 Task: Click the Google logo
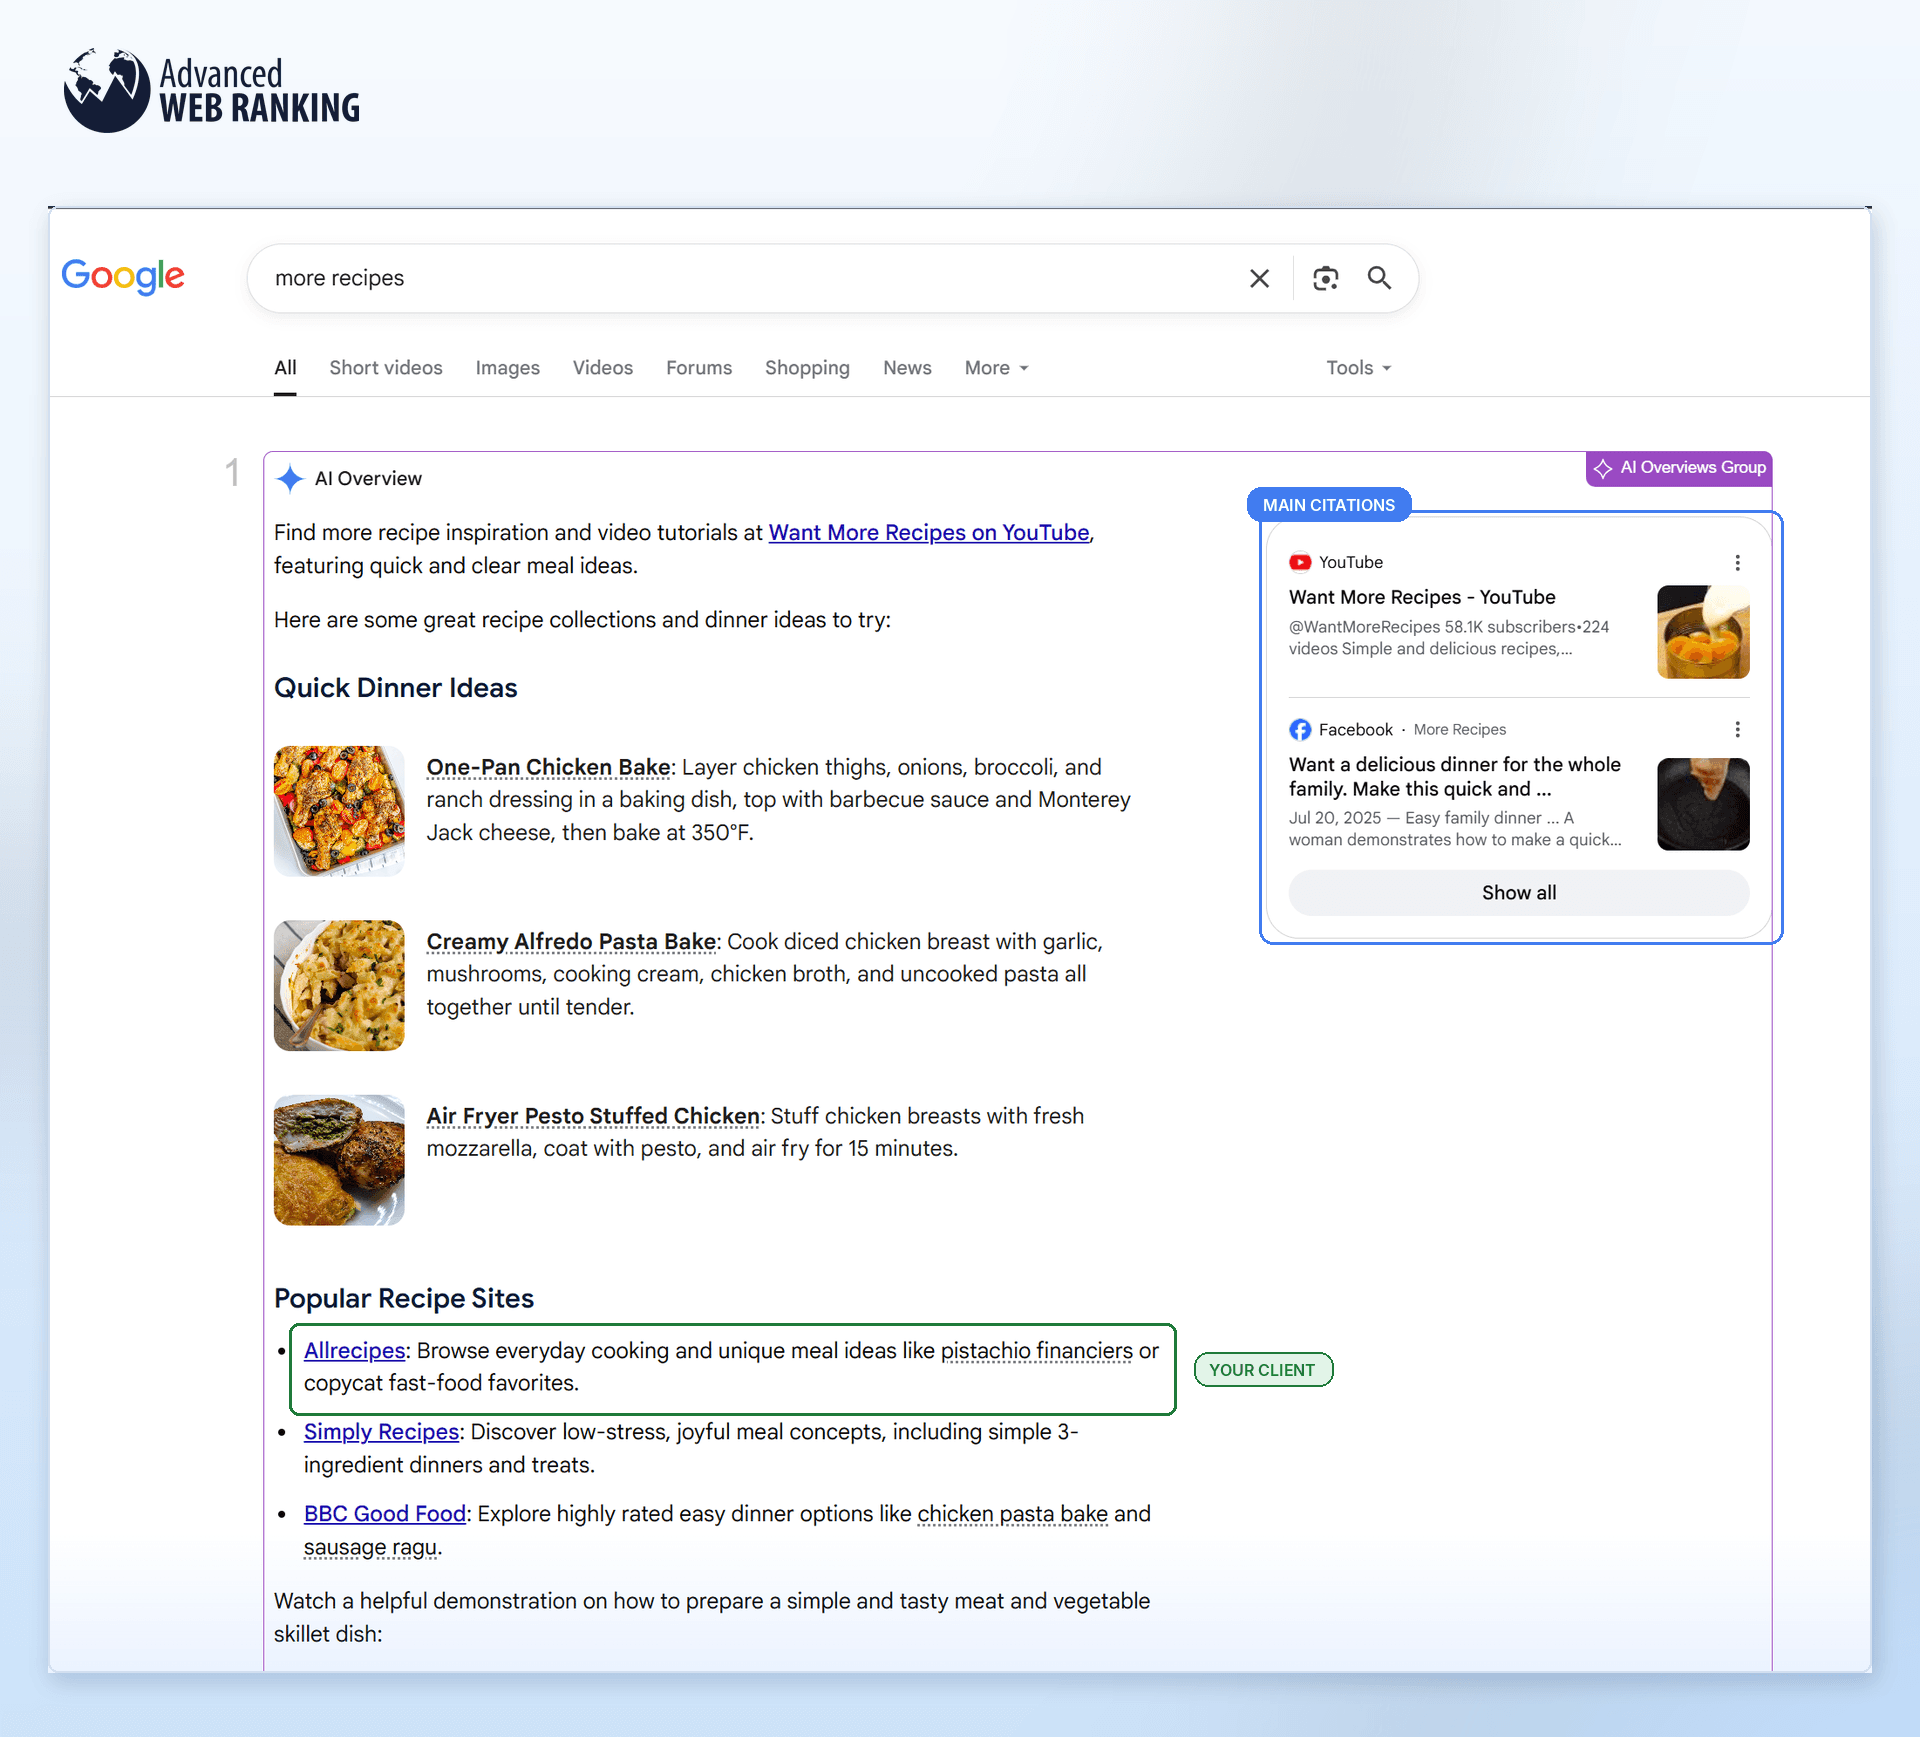[123, 276]
